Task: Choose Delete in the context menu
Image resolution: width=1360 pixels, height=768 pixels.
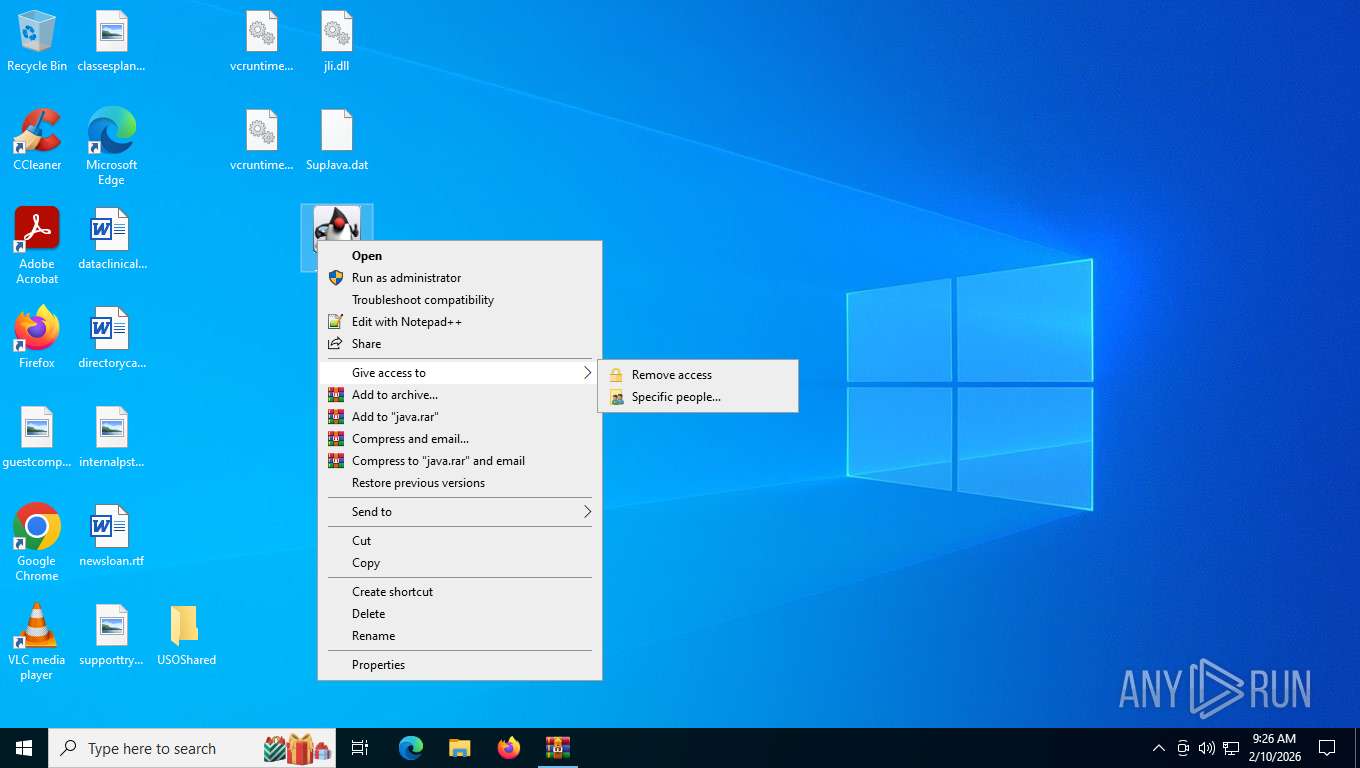Action: pyautogui.click(x=460, y=614)
